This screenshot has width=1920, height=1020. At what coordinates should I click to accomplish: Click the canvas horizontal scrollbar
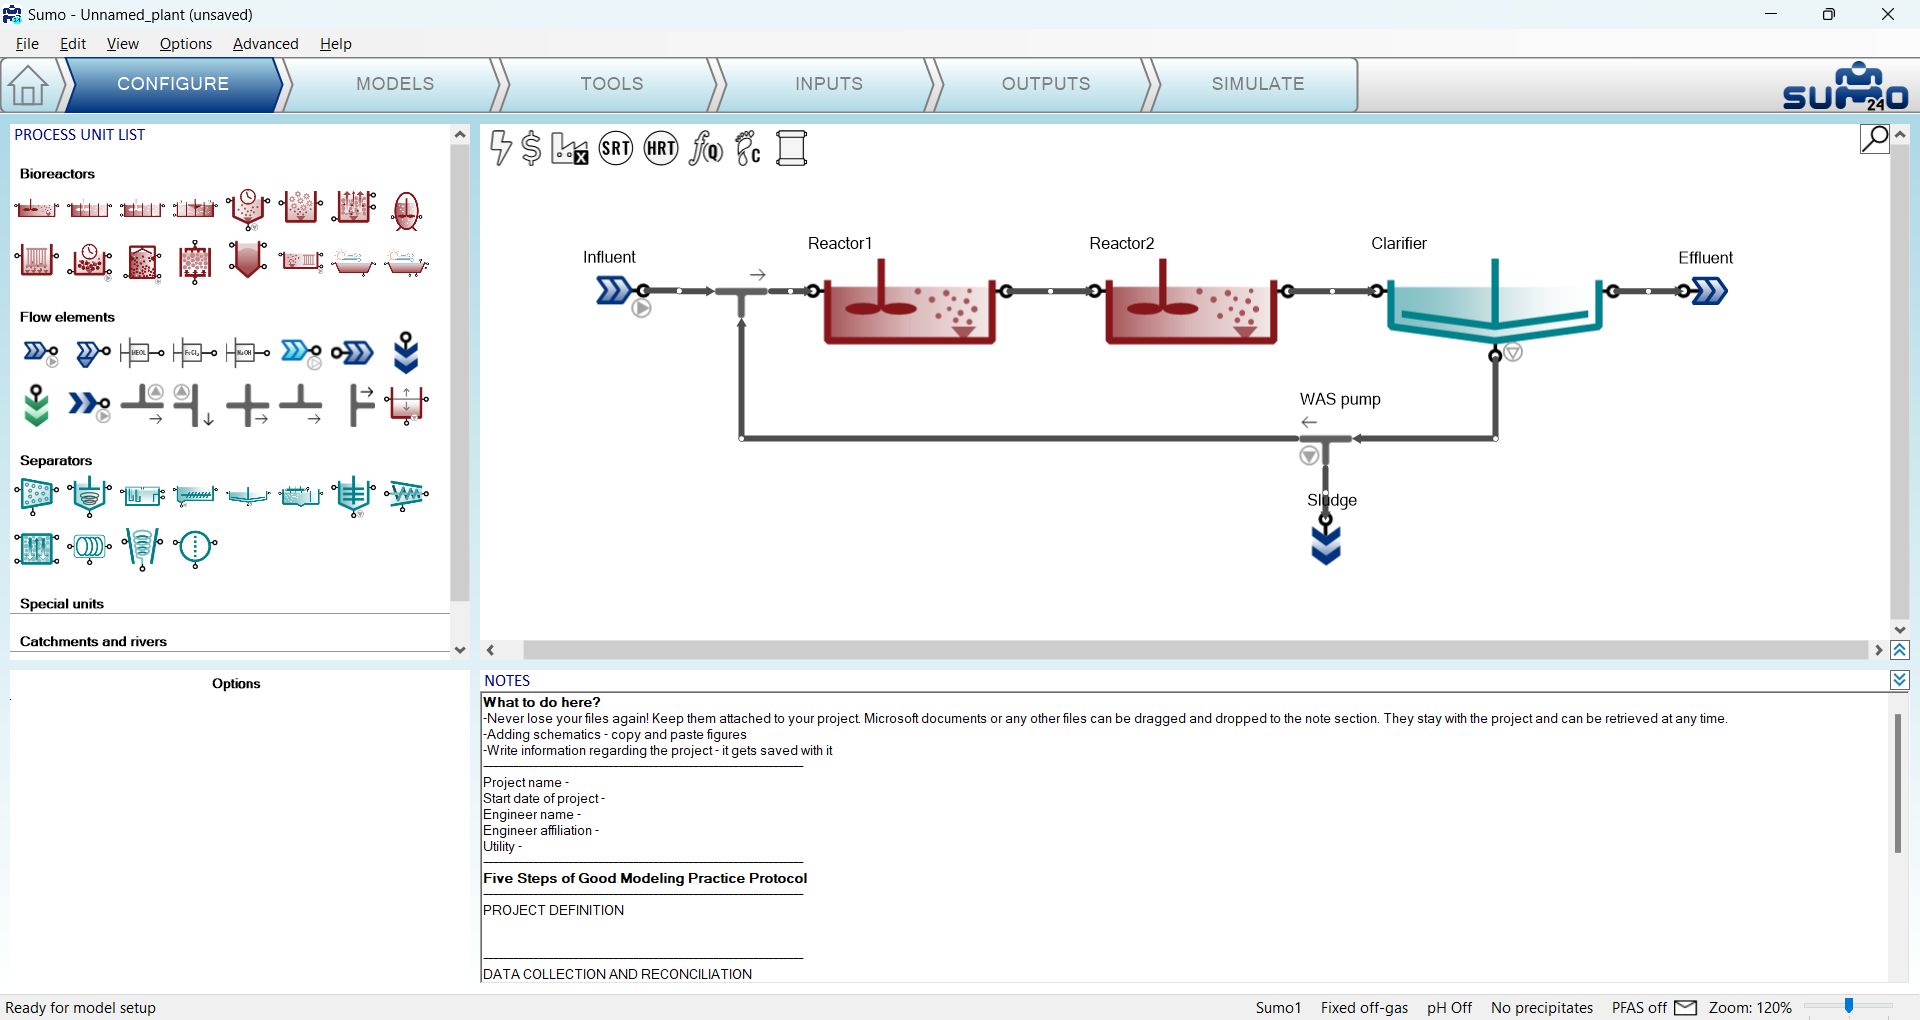[1195, 650]
